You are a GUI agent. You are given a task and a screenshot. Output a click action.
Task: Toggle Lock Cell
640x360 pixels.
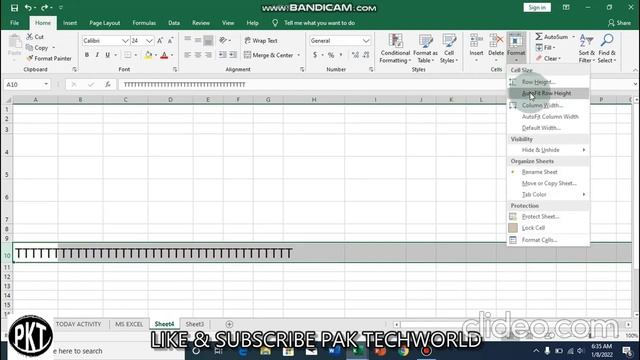point(548,228)
